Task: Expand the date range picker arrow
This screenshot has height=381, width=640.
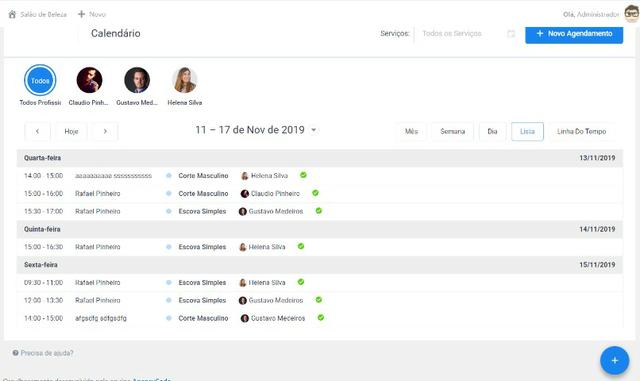Action: [313, 130]
